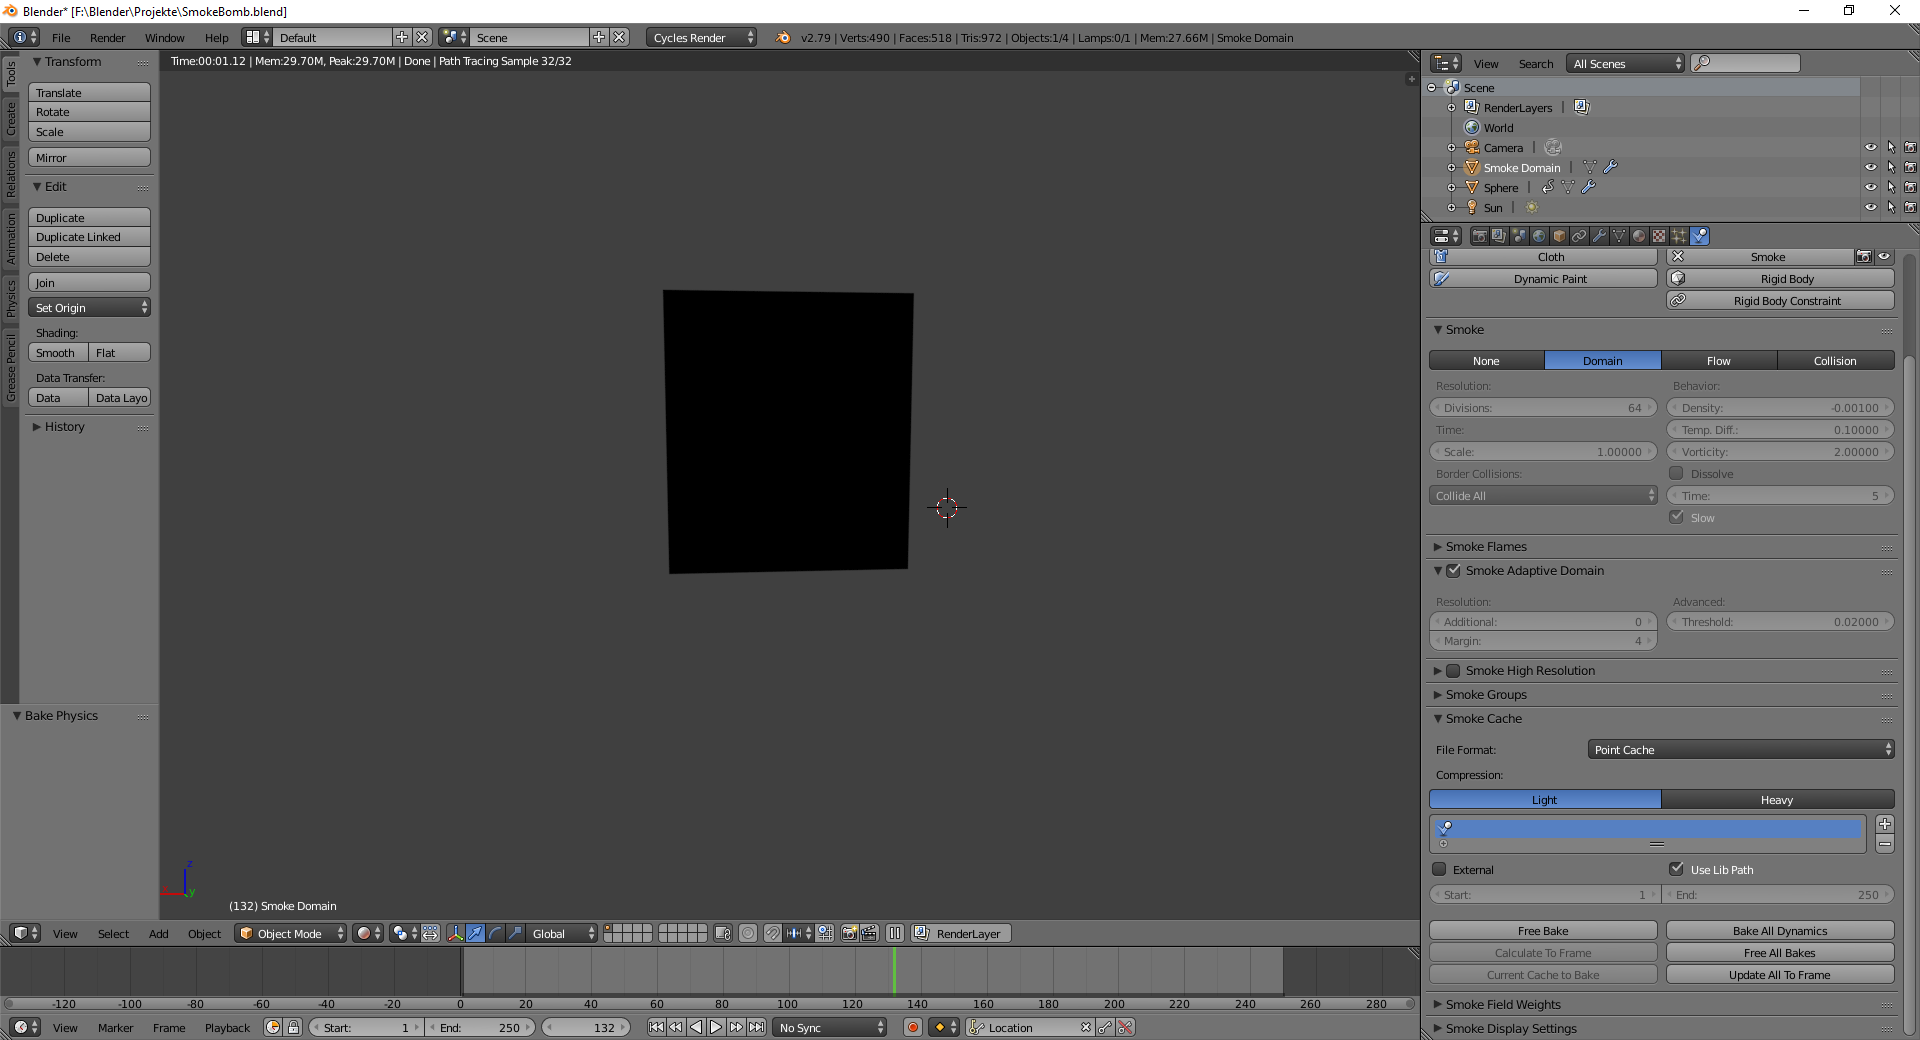Switch smoke type to Collision
Screen dimensions: 1920x1040
(x=1836, y=360)
